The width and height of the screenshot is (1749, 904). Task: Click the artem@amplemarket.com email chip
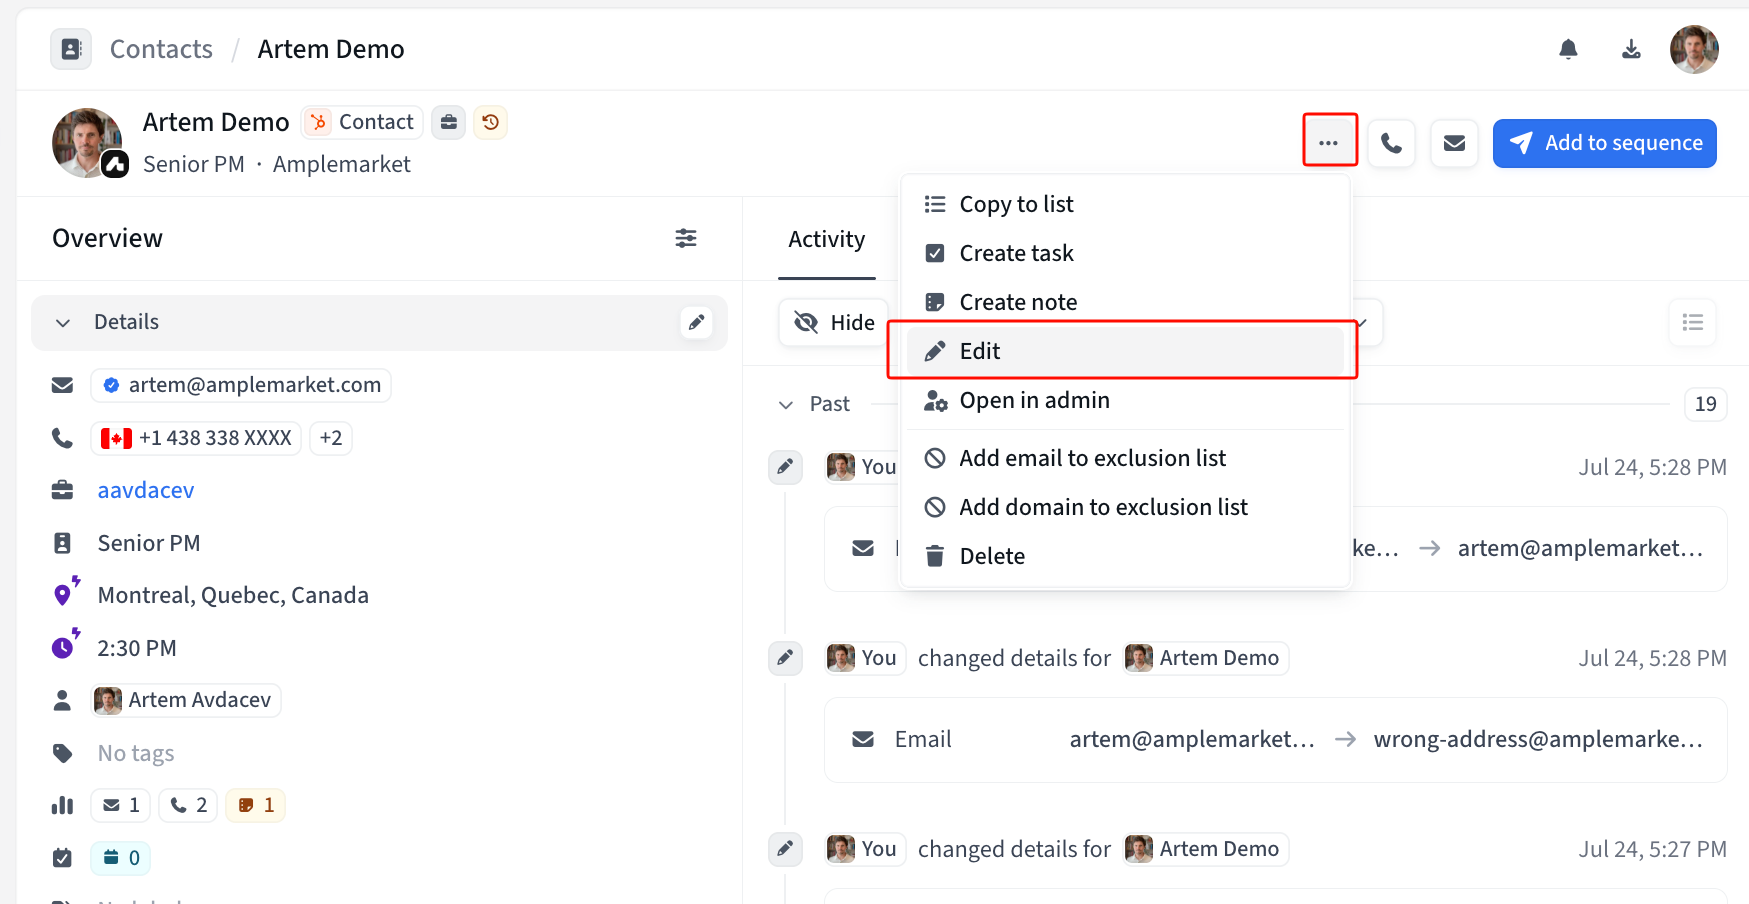241,385
